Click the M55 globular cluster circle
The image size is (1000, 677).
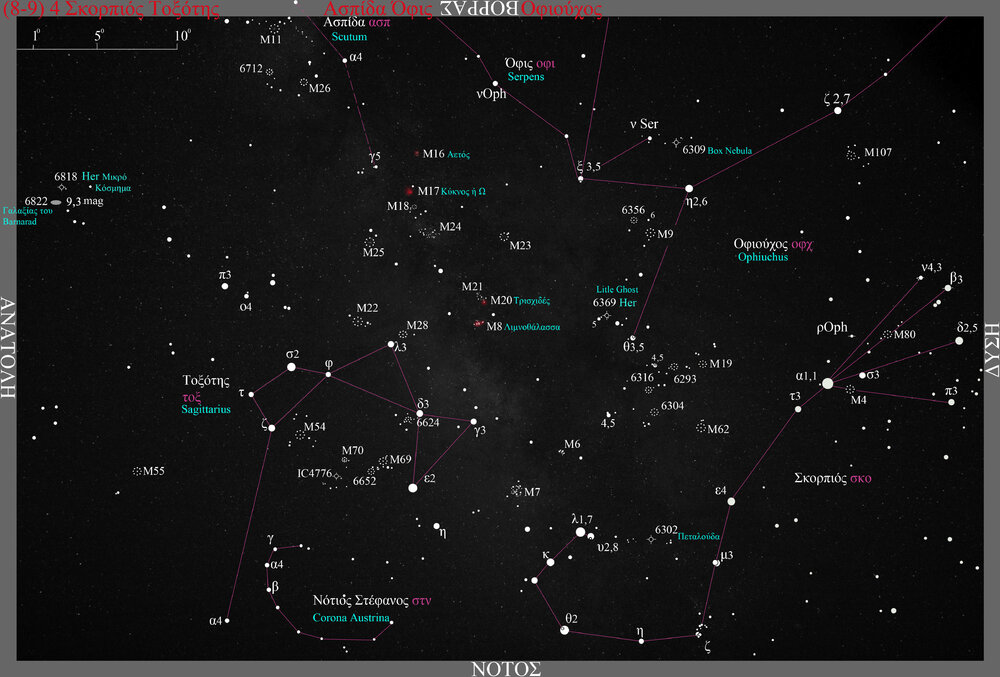[137, 471]
